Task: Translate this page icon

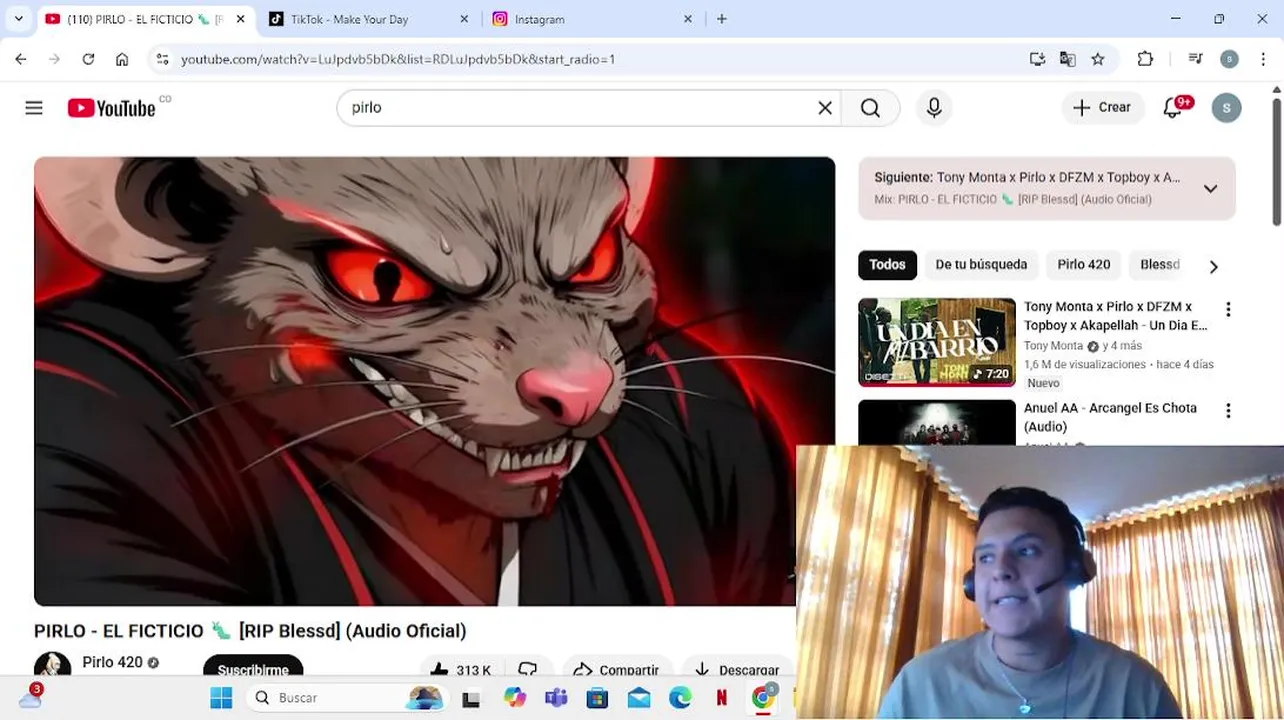Action: tap(1067, 59)
